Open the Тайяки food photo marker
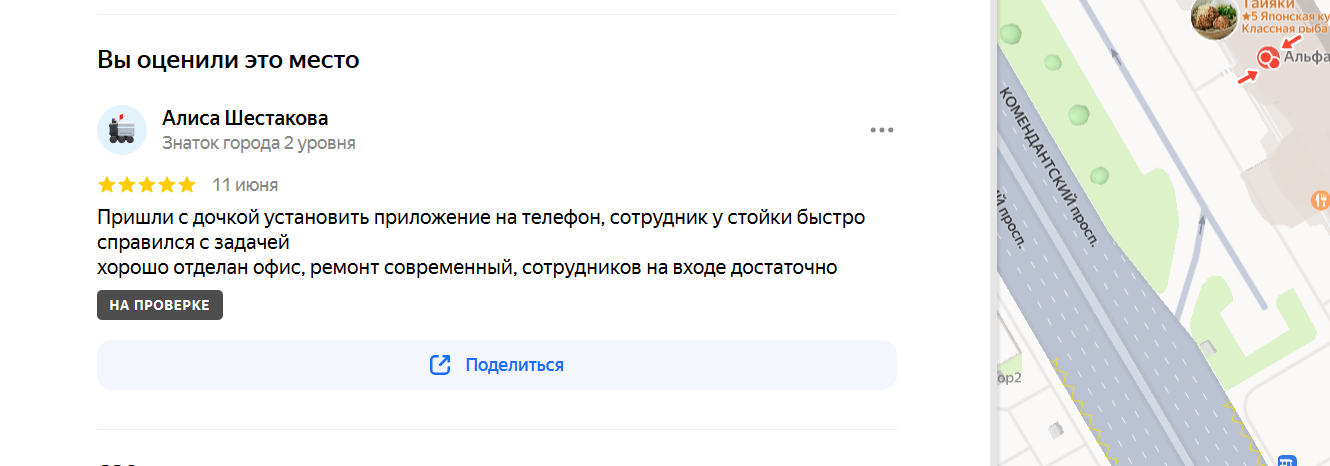The image size is (1330, 466). pyautogui.click(x=1213, y=17)
